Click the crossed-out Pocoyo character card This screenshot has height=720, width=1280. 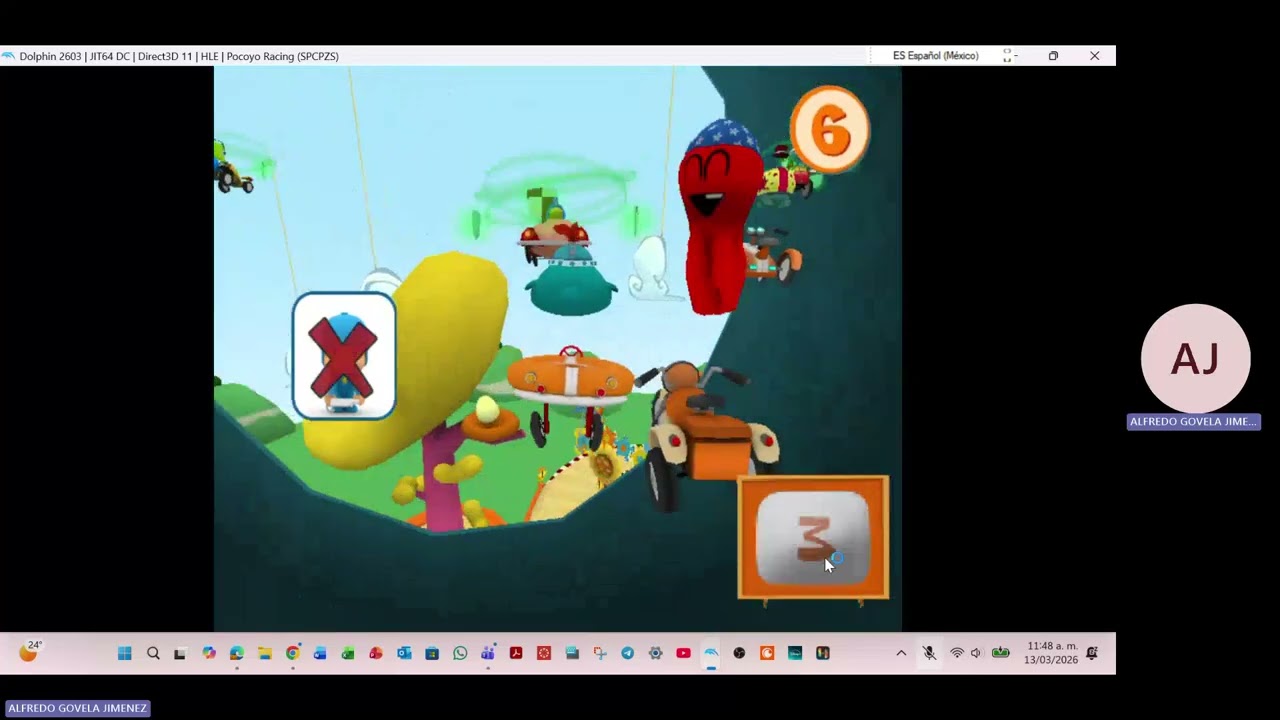344,356
